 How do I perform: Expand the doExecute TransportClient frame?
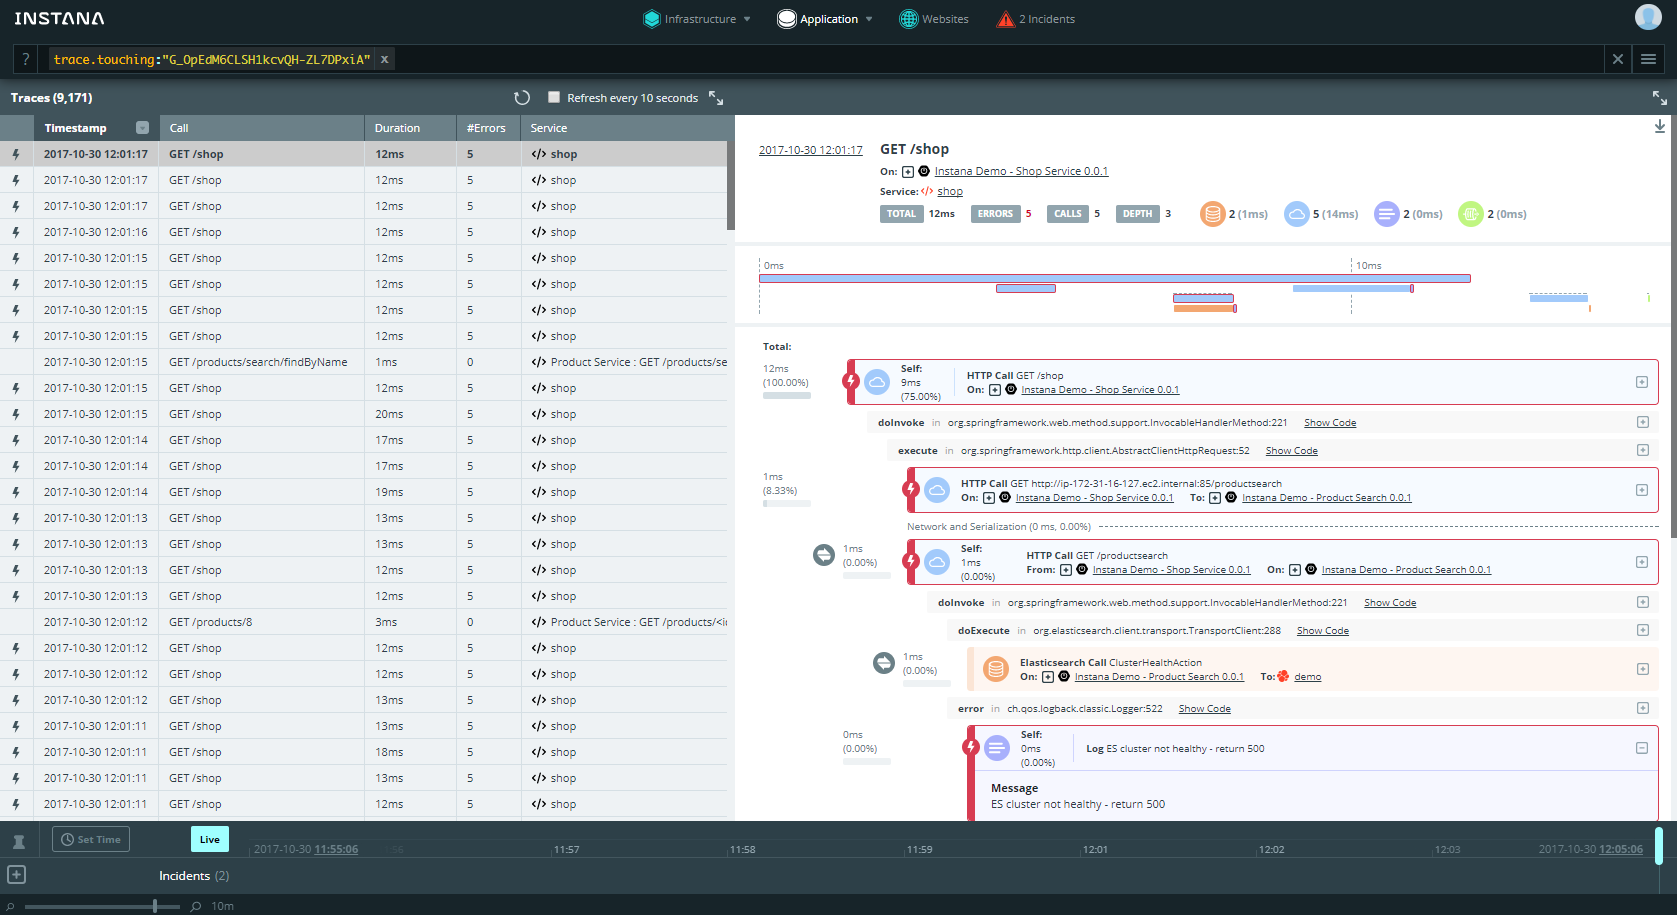[x=1642, y=630]
